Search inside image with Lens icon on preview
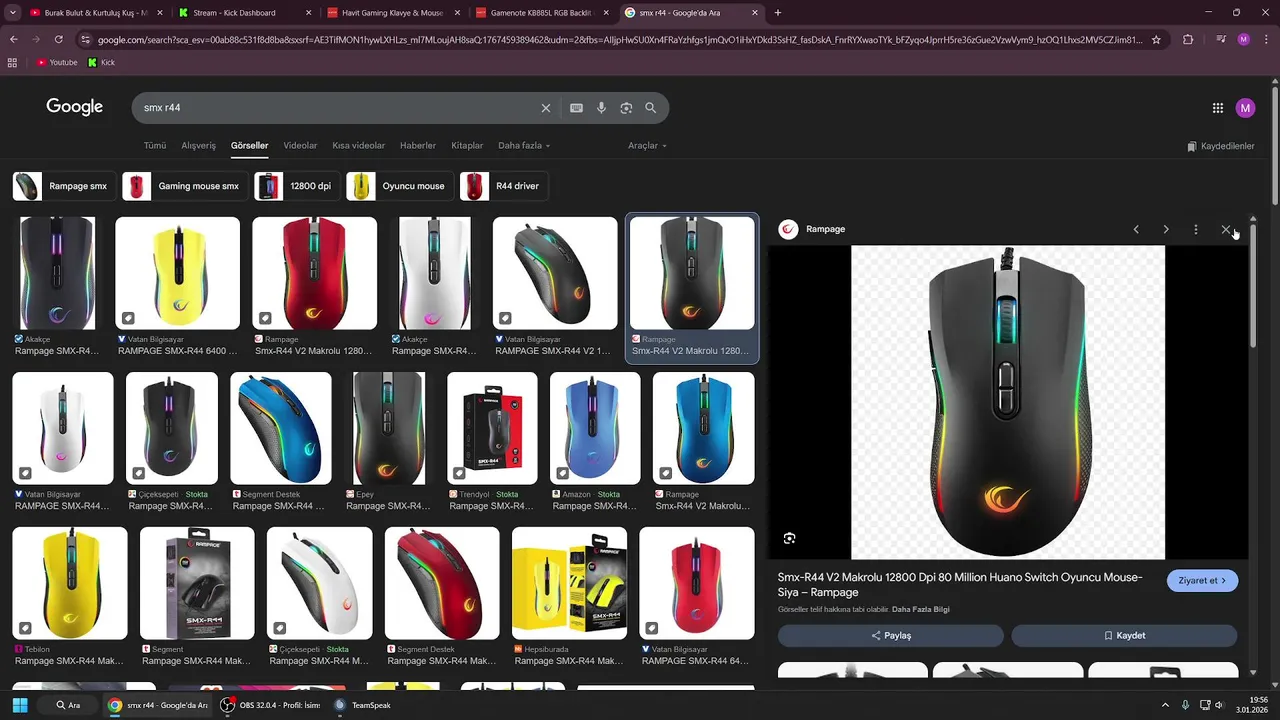 click(x=789, y=538)
